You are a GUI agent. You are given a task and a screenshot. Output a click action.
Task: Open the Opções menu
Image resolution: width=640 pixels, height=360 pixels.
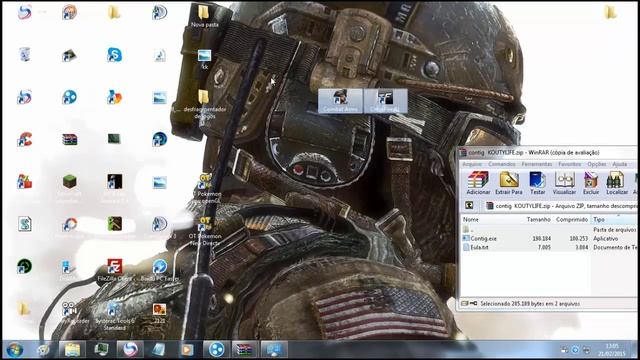point(596,164)
